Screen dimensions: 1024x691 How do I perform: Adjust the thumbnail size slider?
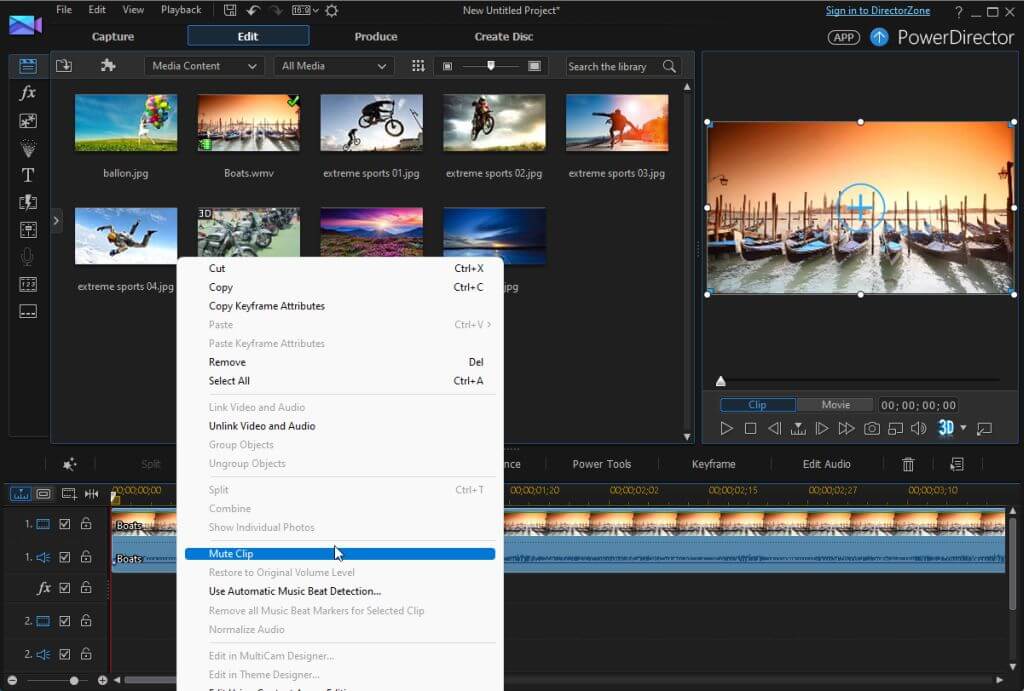click(x=490, y=66)
